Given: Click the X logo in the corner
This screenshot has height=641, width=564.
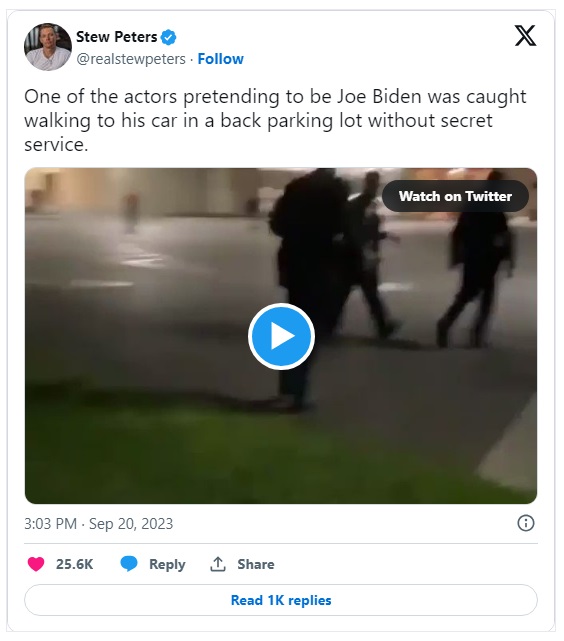Looking at the screenshot, I should [525, 36].
